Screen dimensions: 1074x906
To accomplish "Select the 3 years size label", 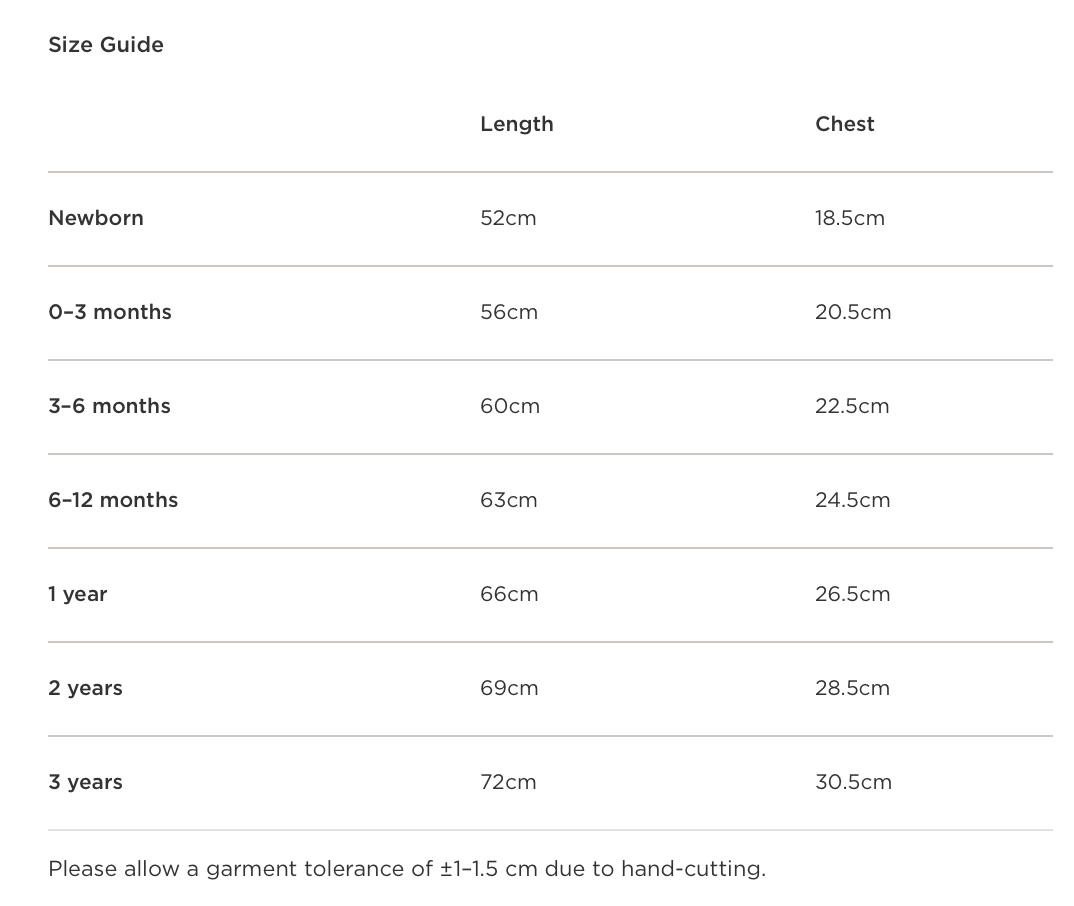I will [x=85, y=782].
